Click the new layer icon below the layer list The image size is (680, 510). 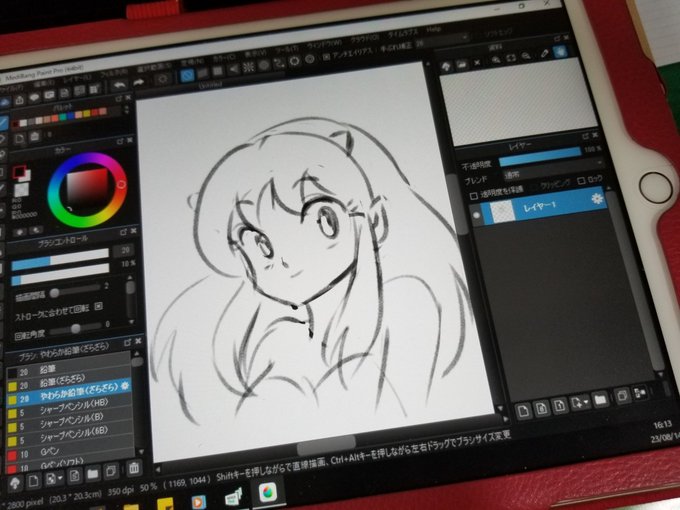pyautogui.click(x=523, y=410)
